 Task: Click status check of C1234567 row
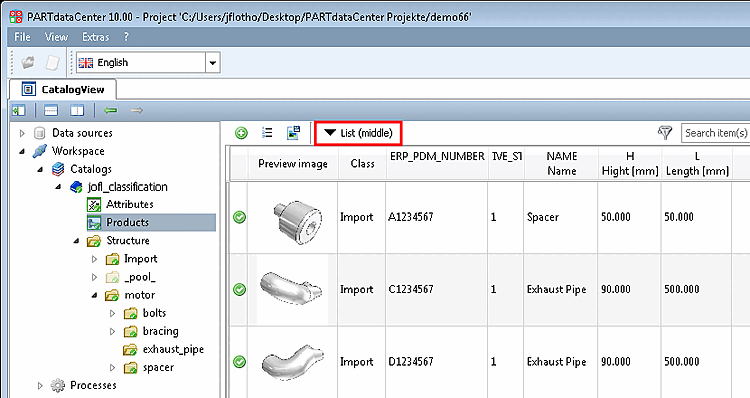(x=239, y=289)
